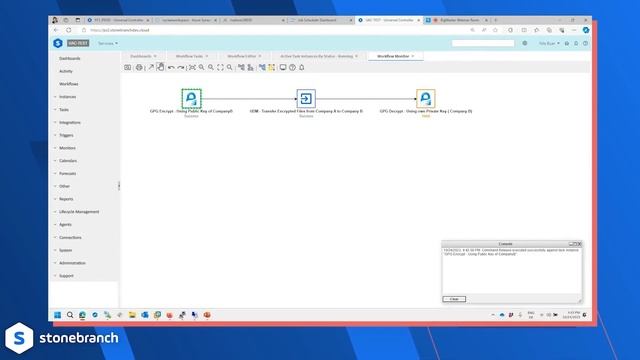Open Windows taskbar search
The image size is (640, 360).
[x=70, y=315]
